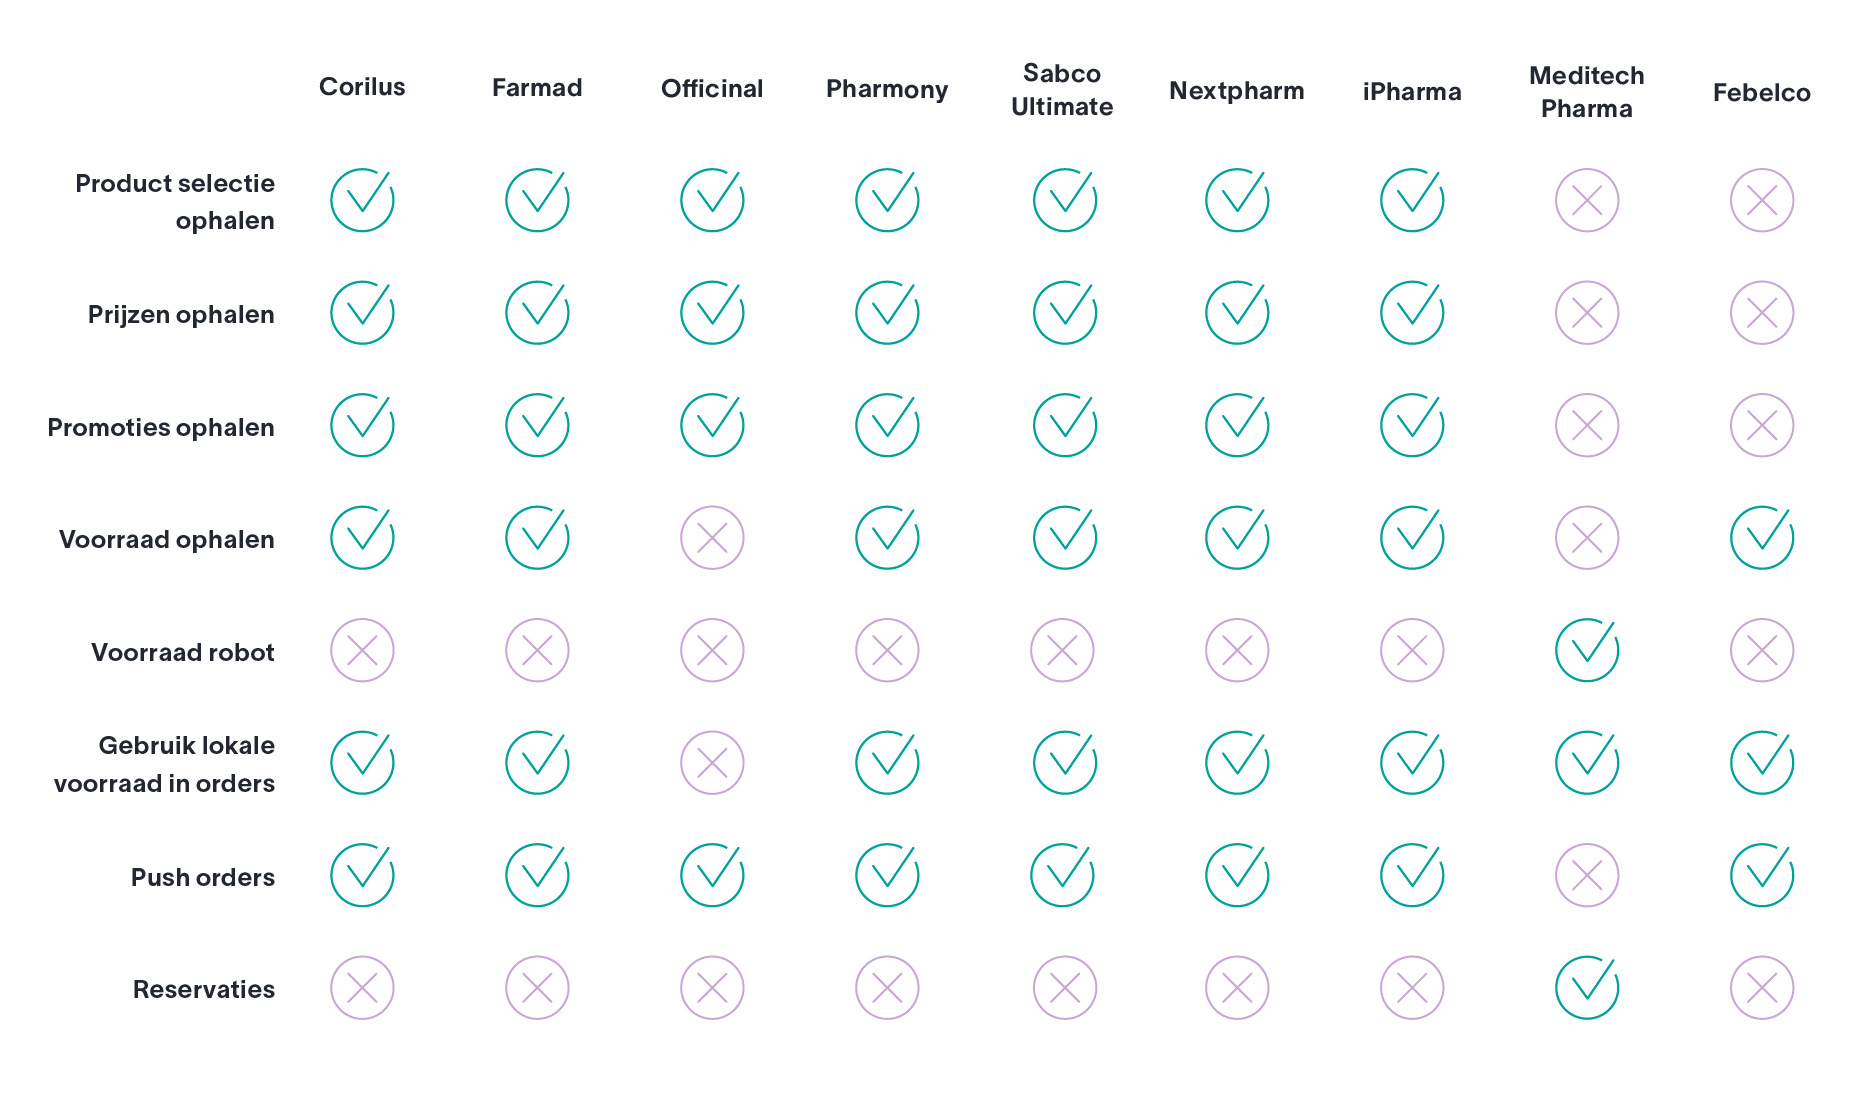Click Officinal cross icon for Voorraad ophalen

click(x=712, y=538)
